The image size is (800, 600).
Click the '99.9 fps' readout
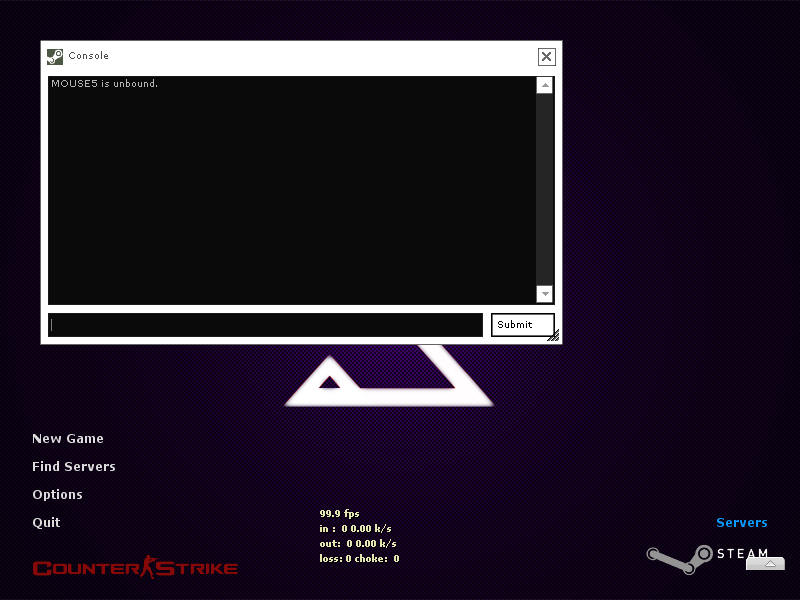pos(339,513)
